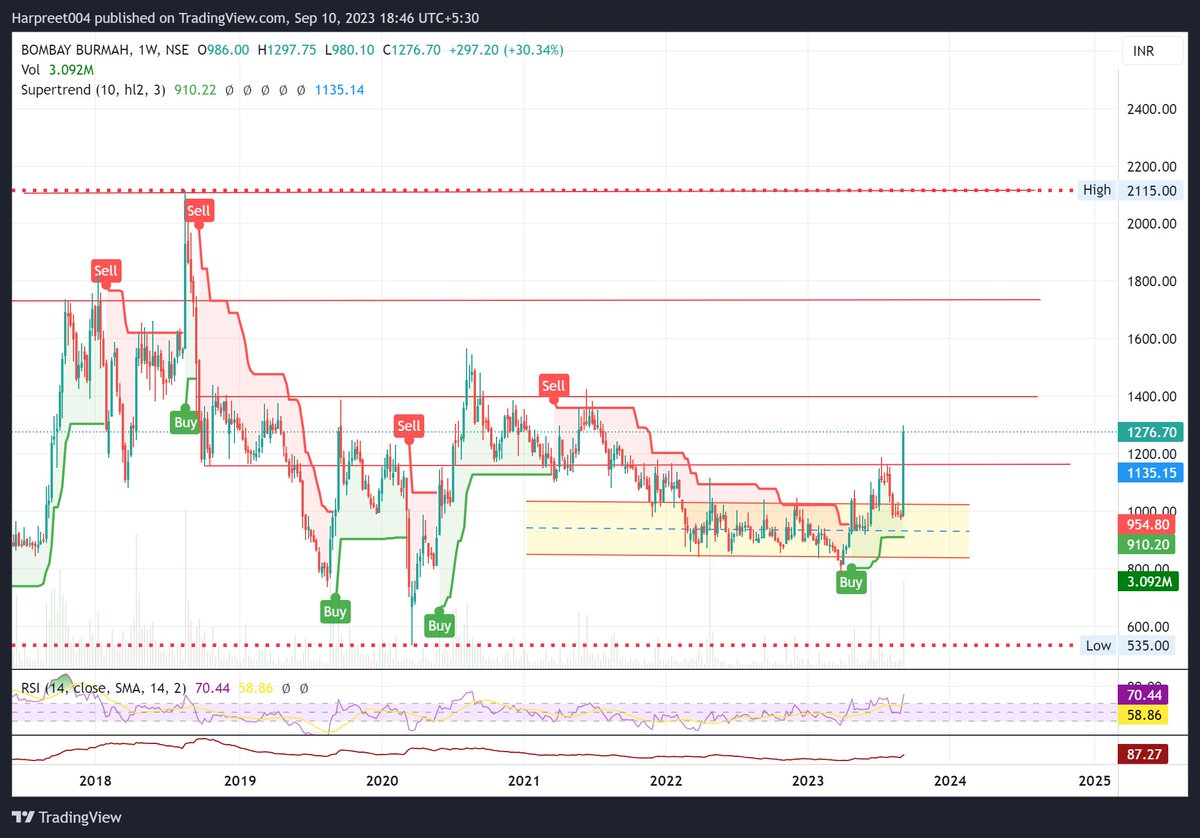This screenshot has height=838, width=1200.
Task: Select the Buy signal in mid-2020
Action: (439, 626)
